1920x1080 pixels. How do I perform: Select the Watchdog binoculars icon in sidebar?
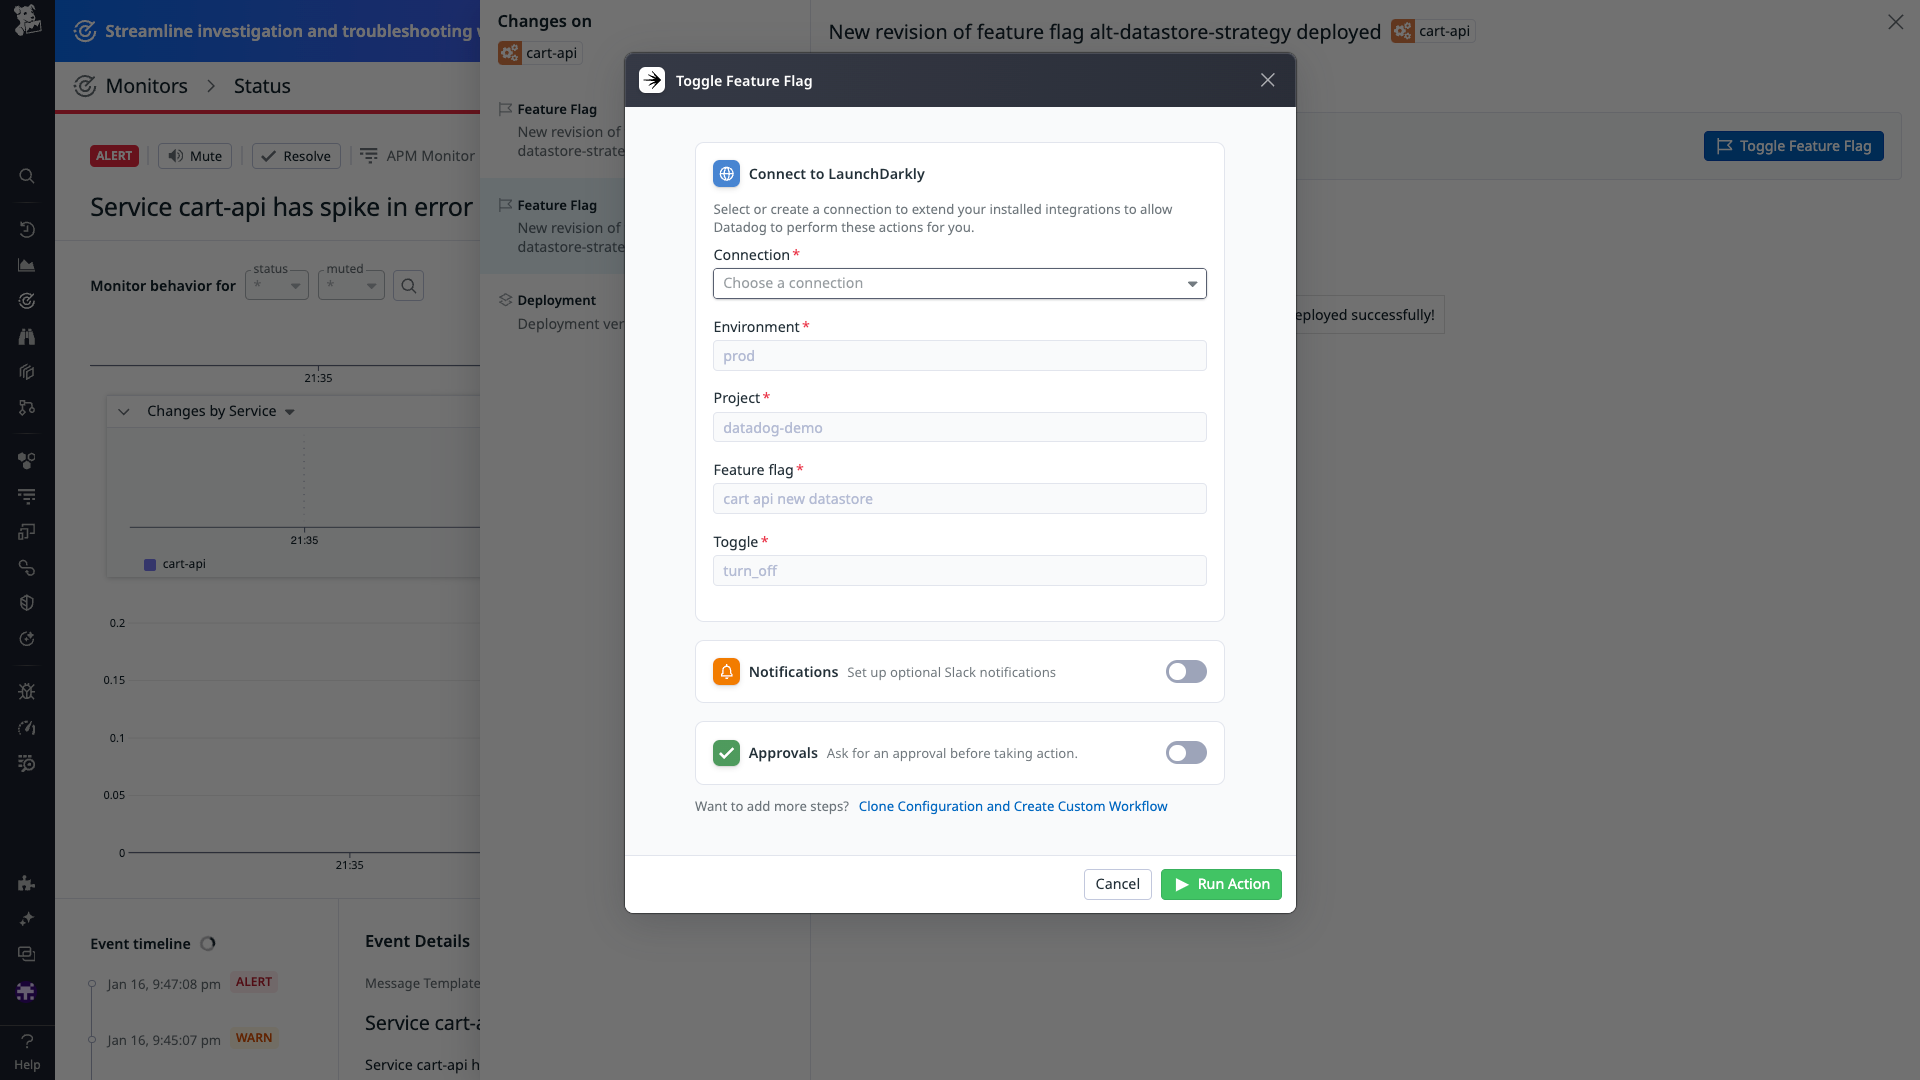click(27, 336)
